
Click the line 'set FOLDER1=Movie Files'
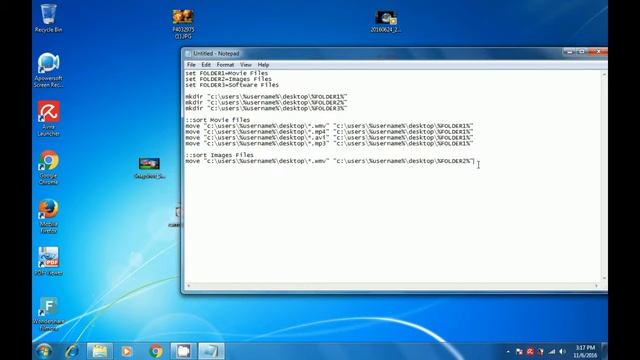[227, 73]
